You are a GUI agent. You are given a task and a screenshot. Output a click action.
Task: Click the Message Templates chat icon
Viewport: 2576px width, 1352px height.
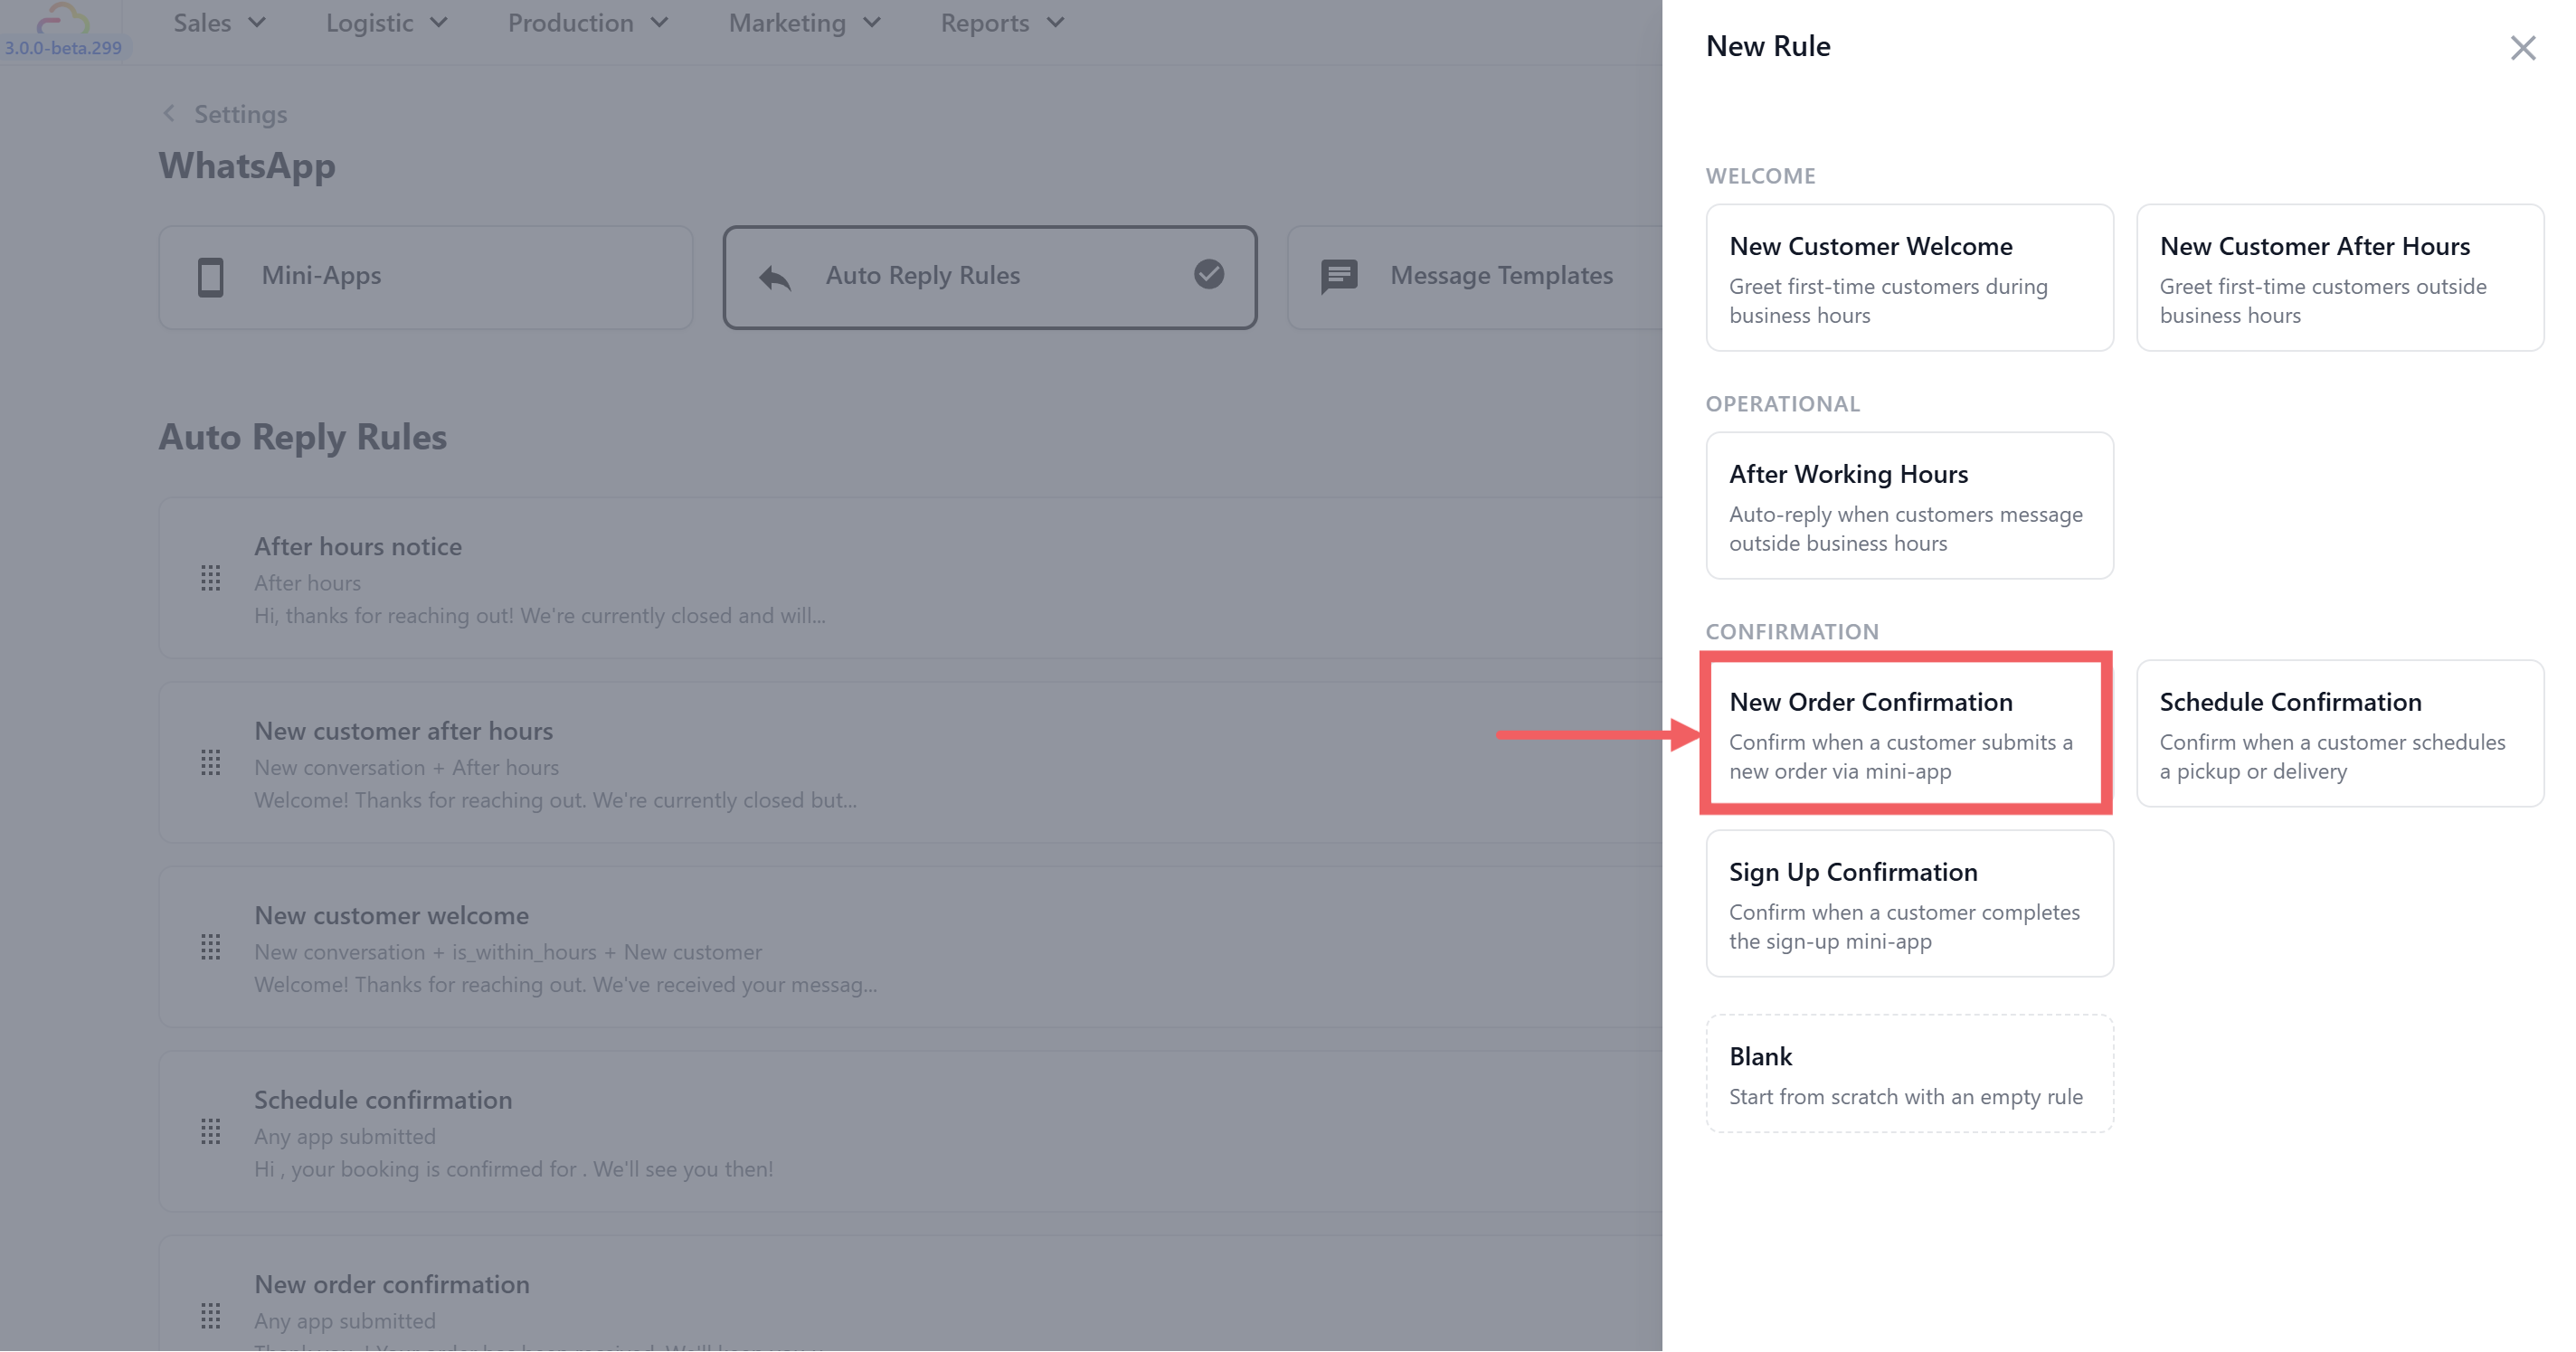(x=1338, y=277)
